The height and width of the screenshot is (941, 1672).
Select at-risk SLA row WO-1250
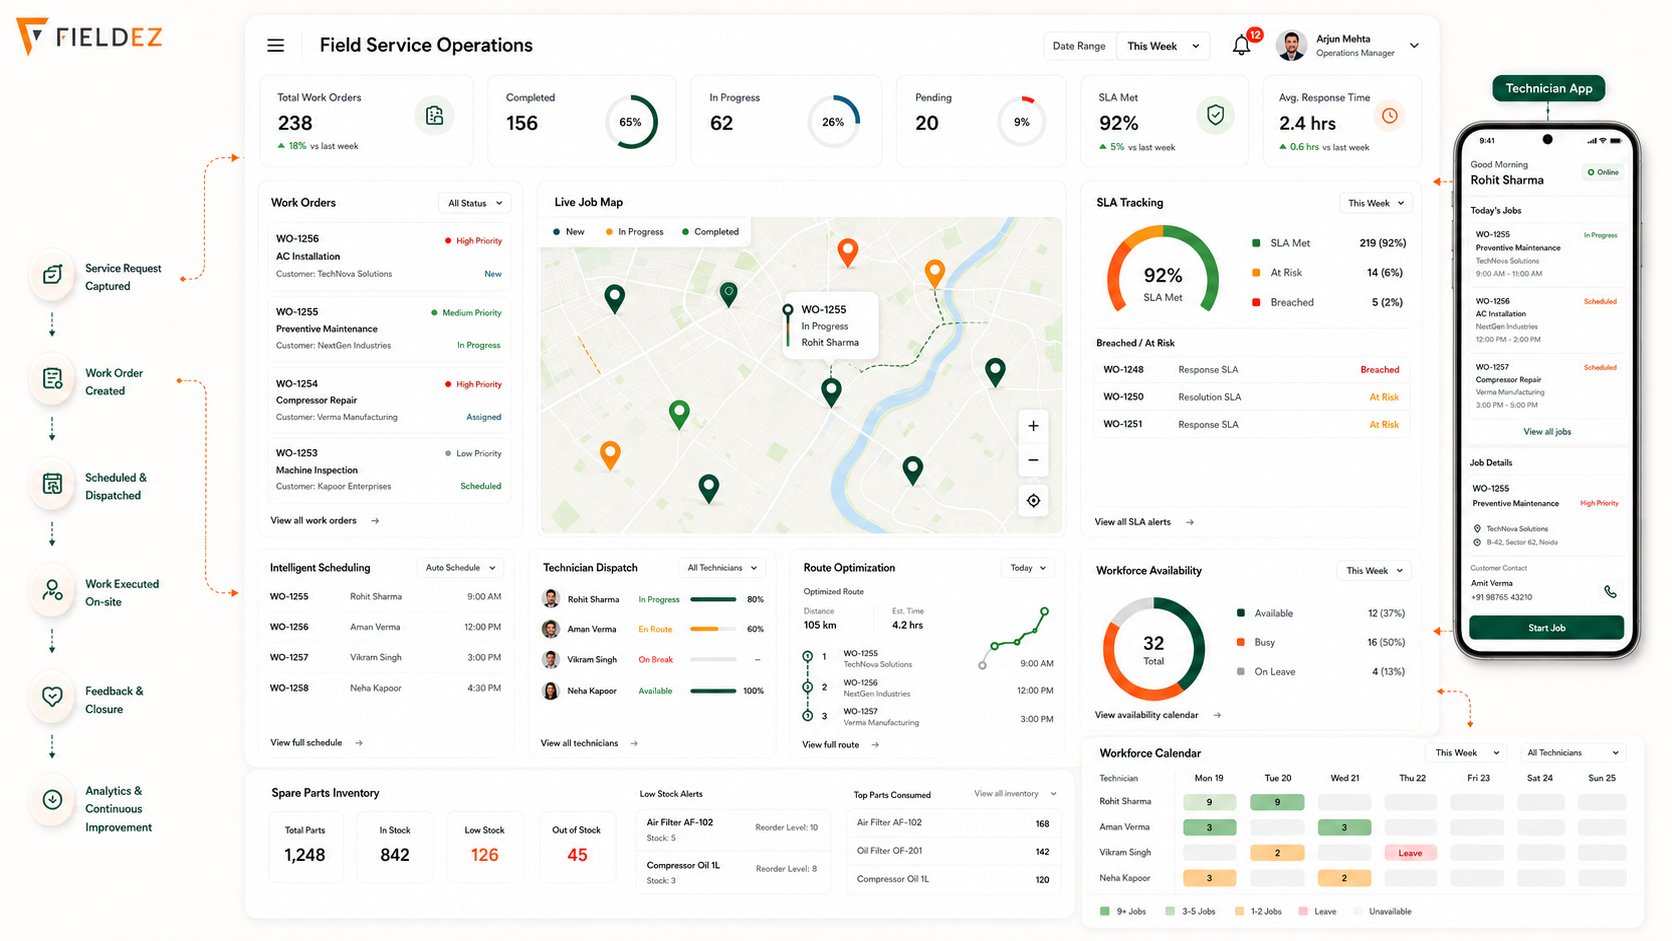1251,397
